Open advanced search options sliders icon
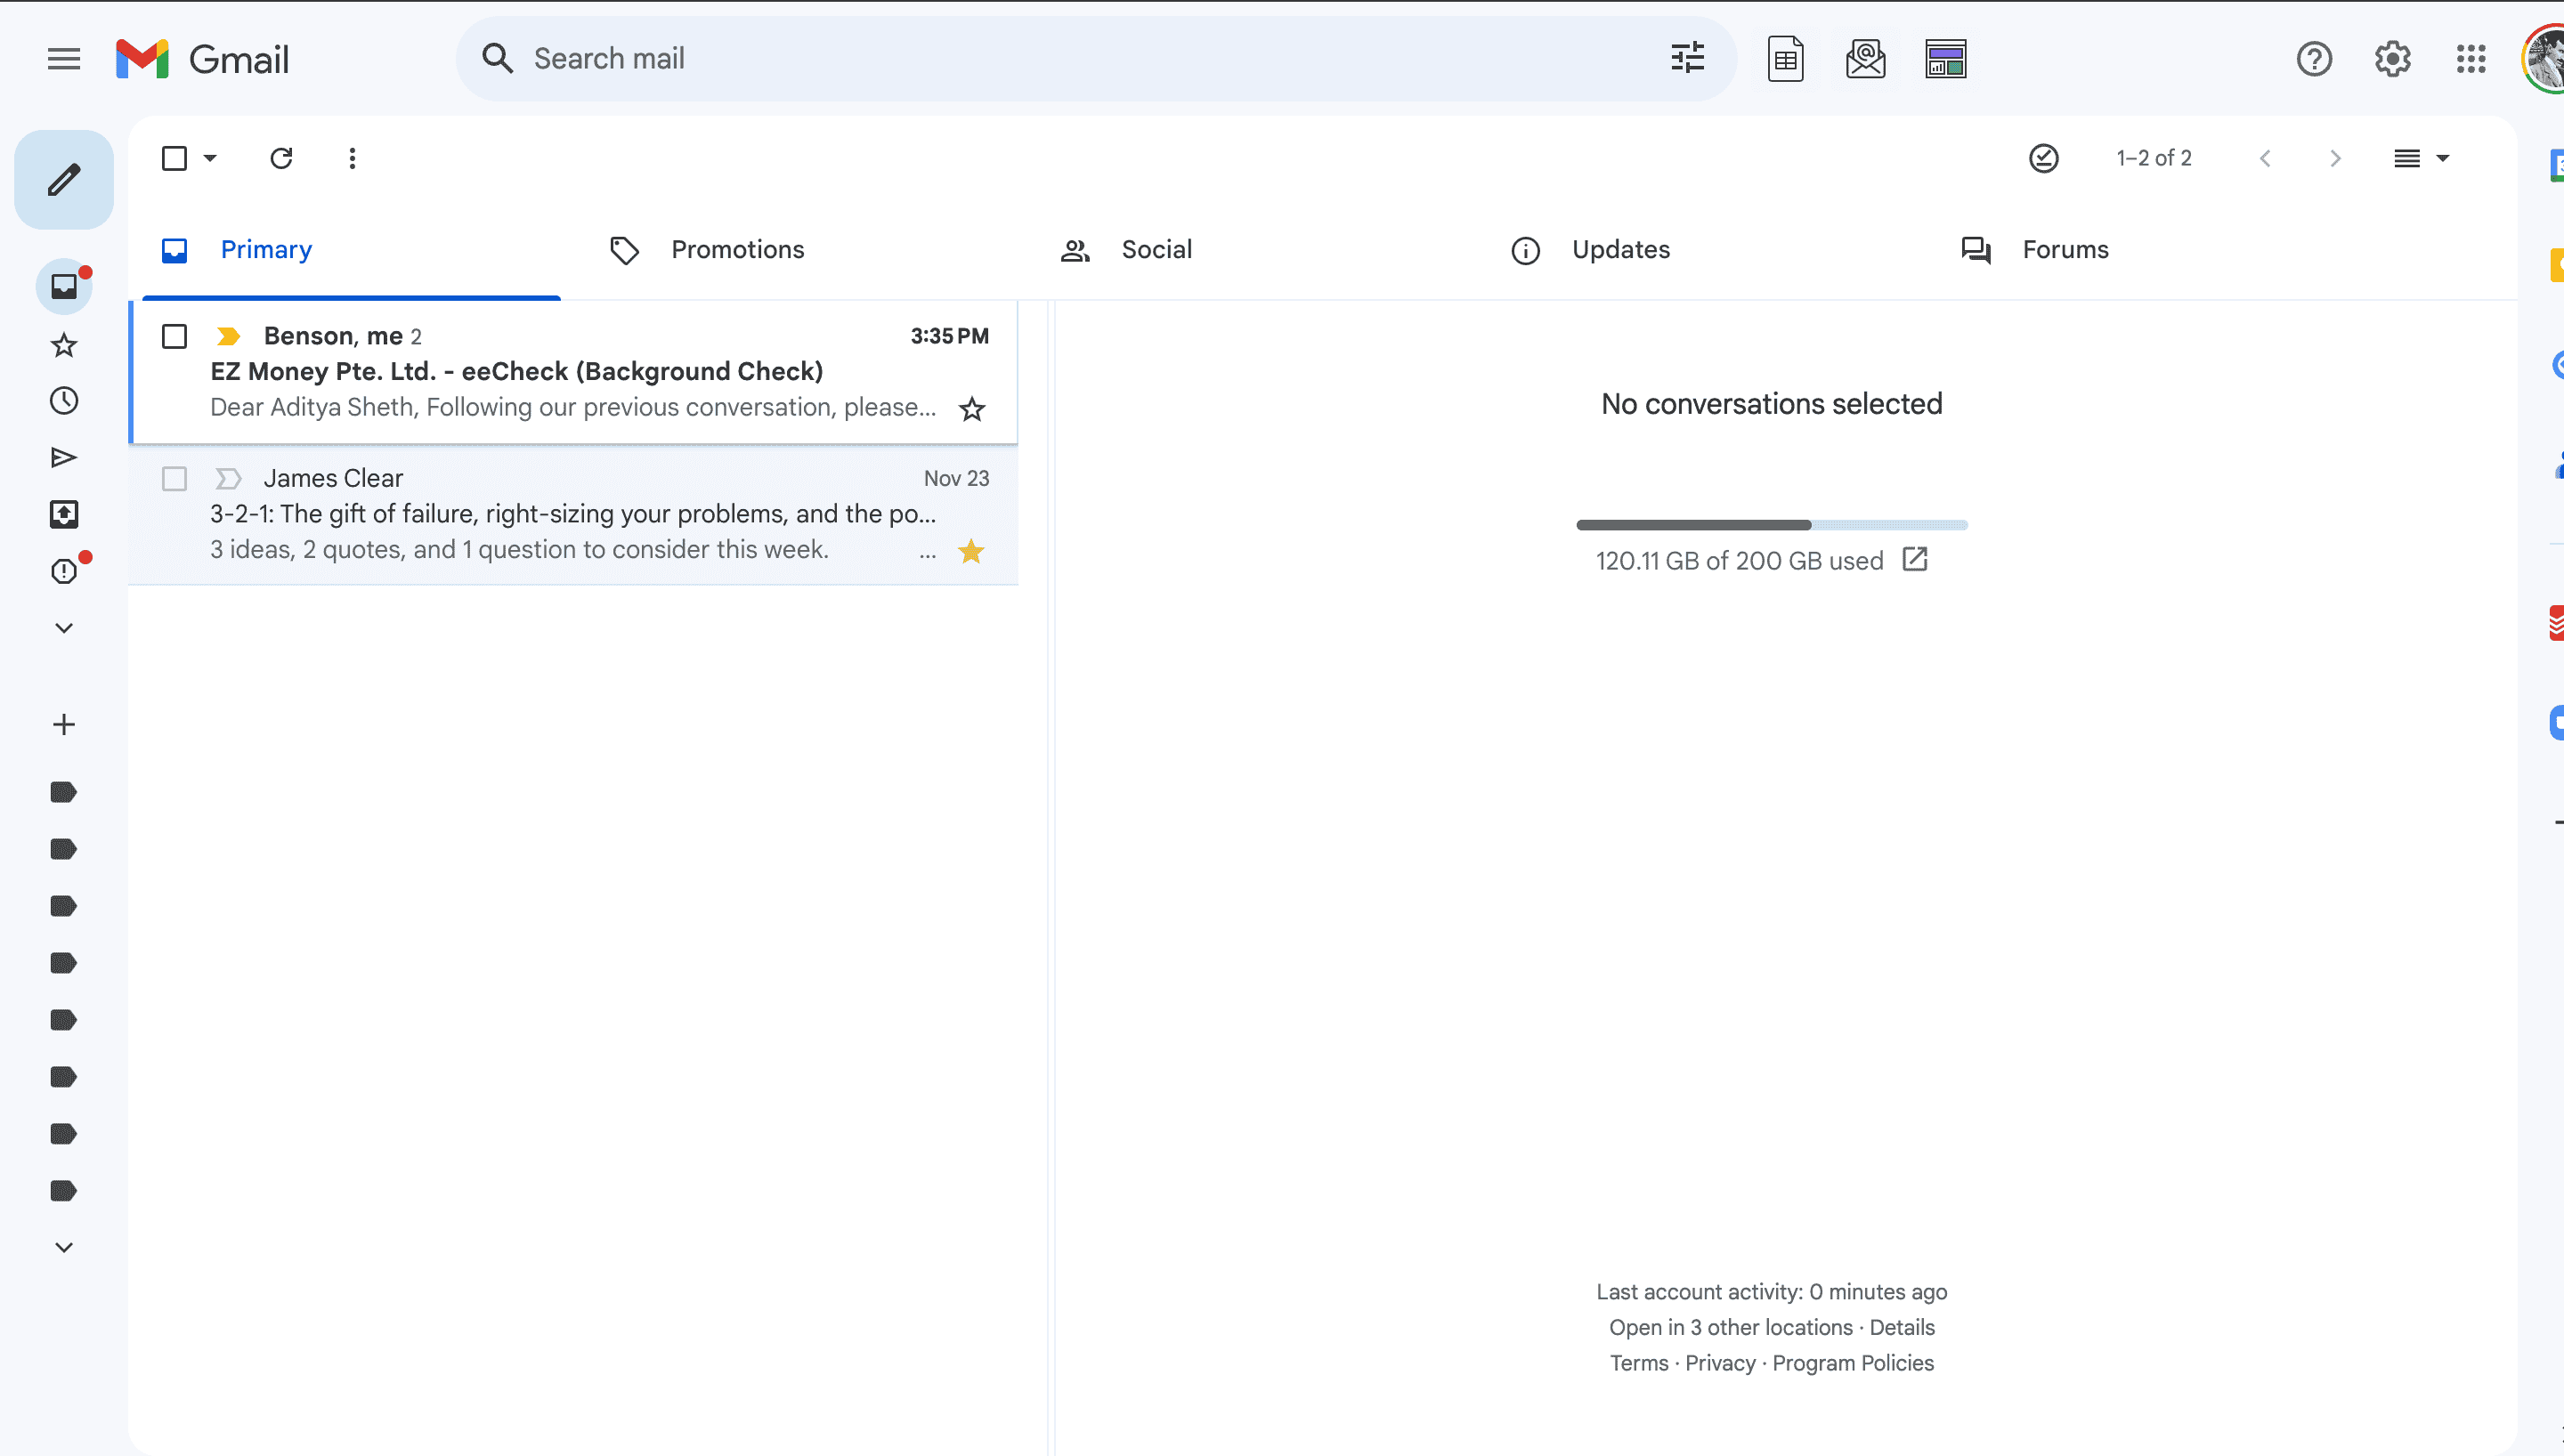This screenshot has width=2564, height=1456. (1687, 58)
